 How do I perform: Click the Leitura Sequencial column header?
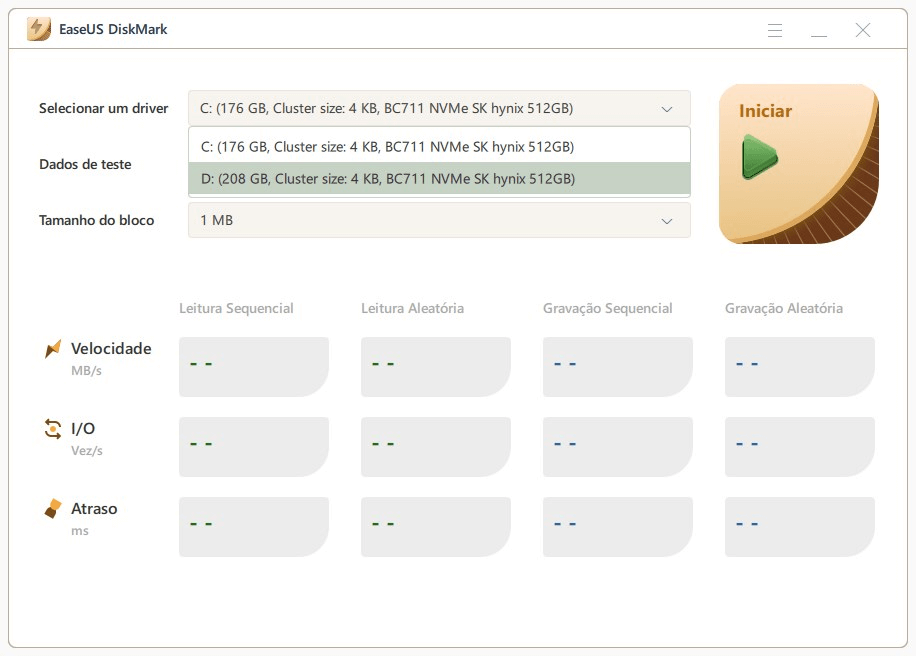click(236, 308)
